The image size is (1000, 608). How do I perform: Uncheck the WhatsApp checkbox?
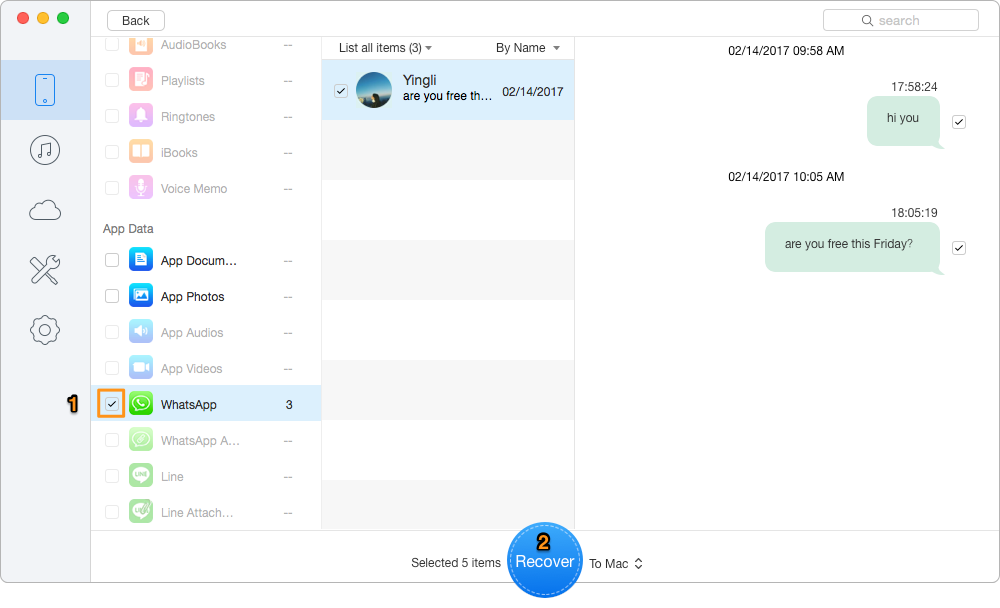pyautogui.click(x=111, y=404)
